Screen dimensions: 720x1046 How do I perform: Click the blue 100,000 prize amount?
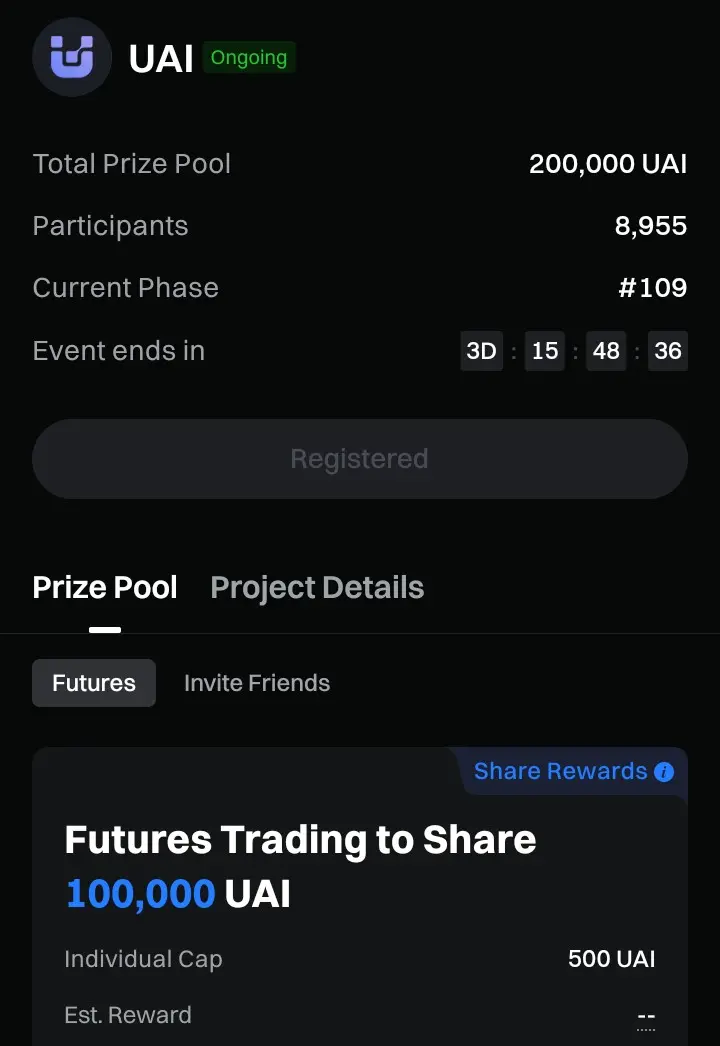(x=141, y=893)
